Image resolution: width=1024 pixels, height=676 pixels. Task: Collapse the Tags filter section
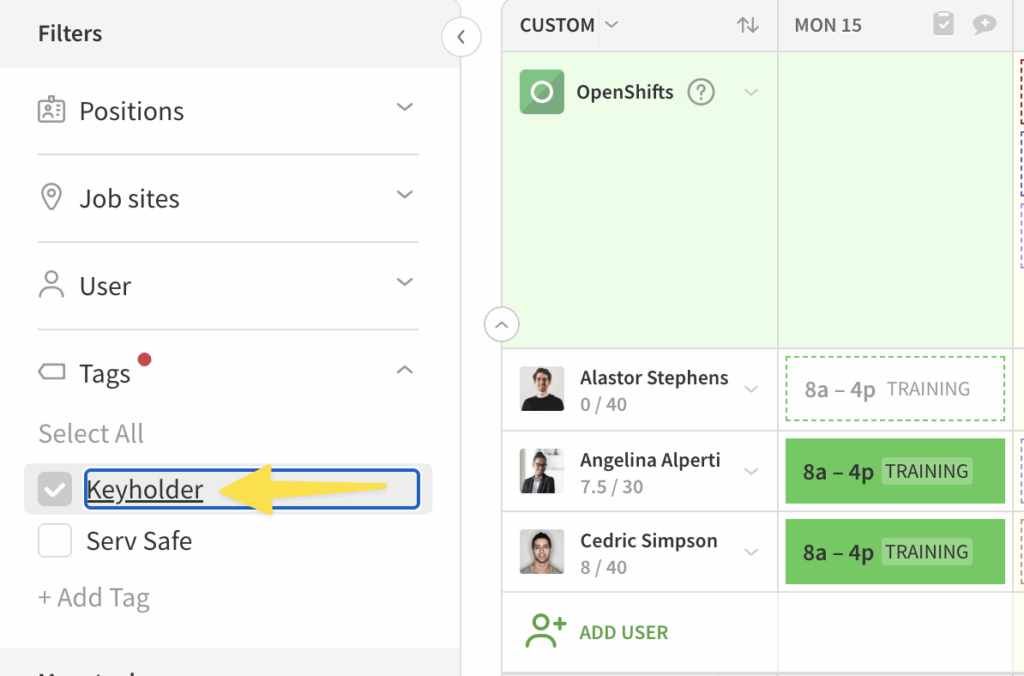[x=404, y=371]
